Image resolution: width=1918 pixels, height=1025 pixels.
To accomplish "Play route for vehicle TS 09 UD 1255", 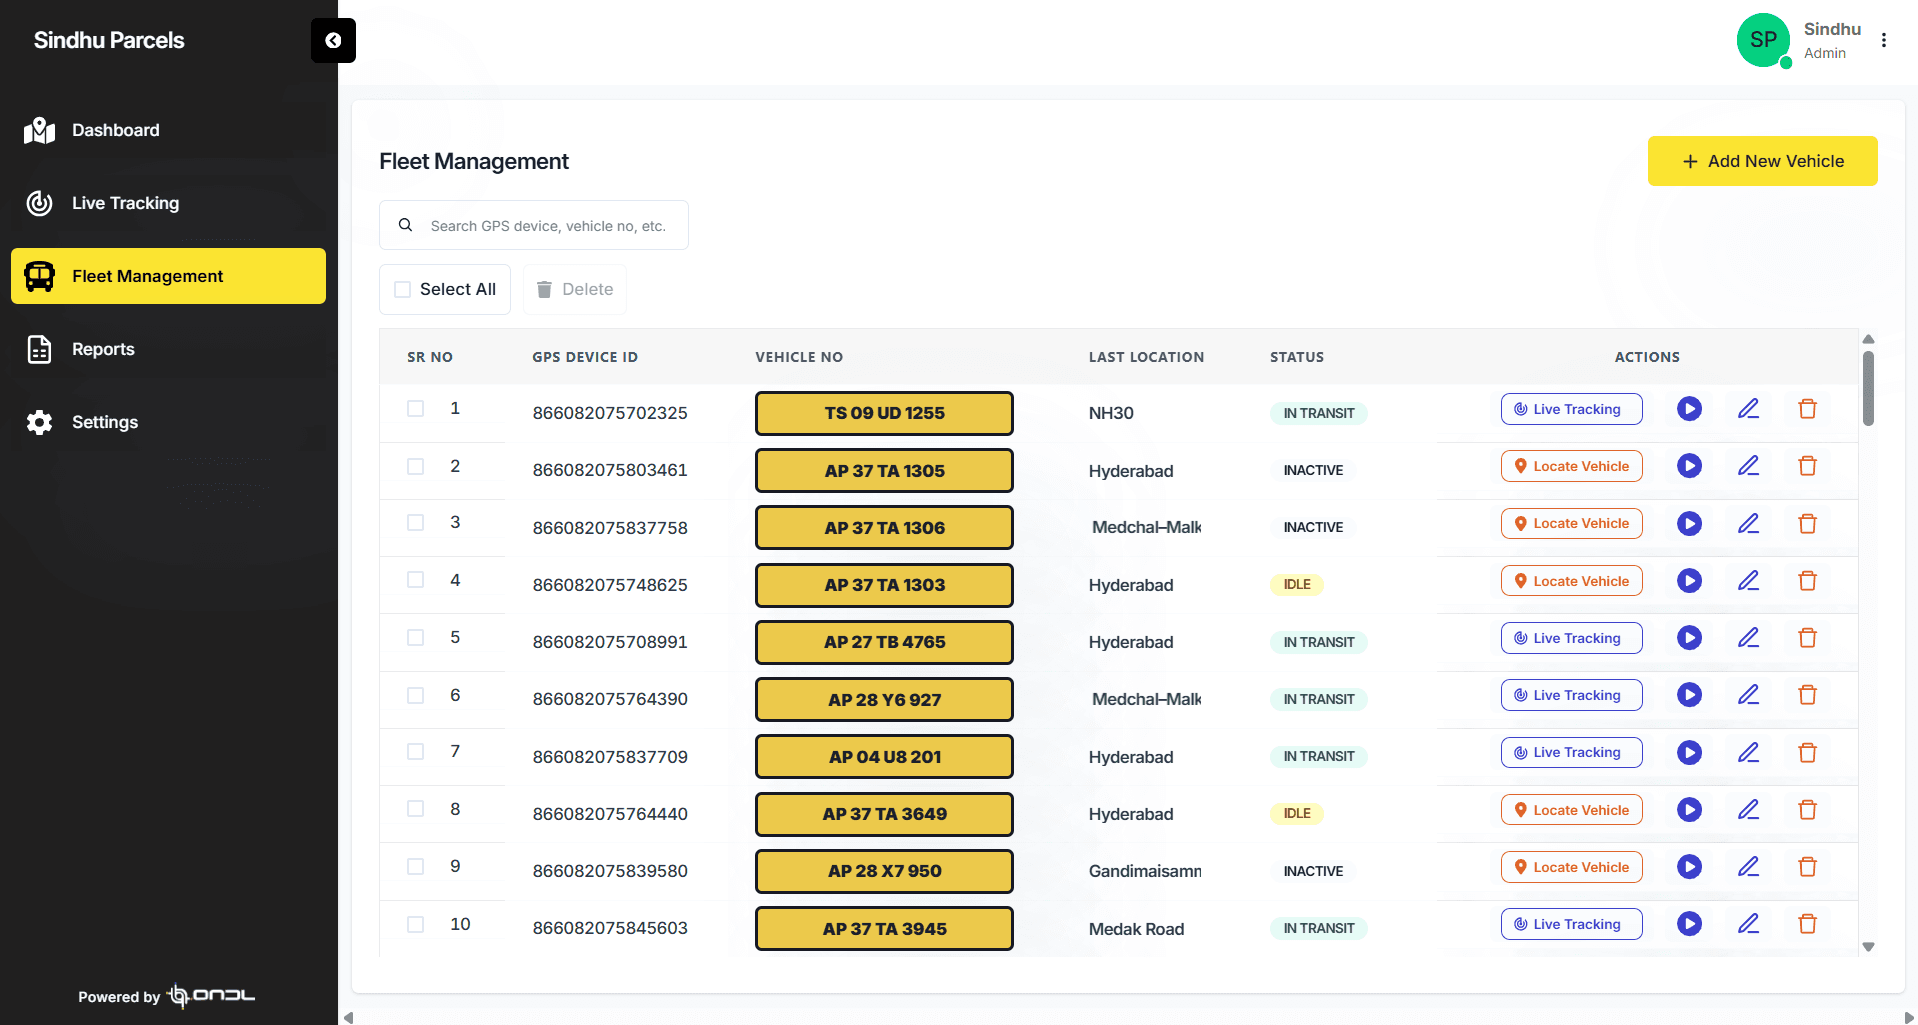I will [x=1689, y=409].
